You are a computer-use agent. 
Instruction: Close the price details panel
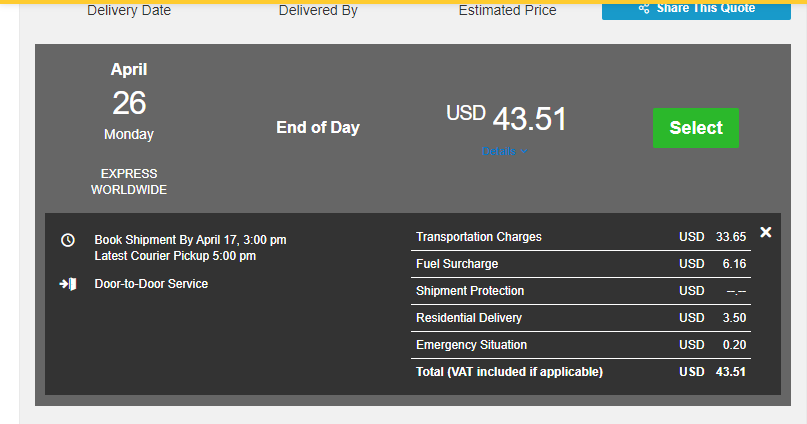(766, 233)
